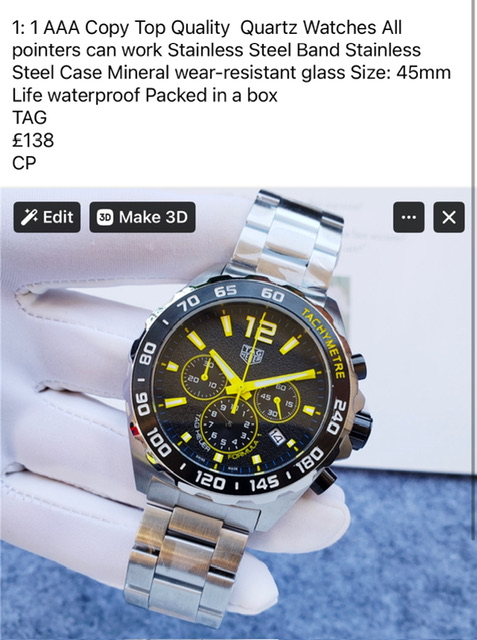Close the photo viewer with the X

pyautogui.click(x=449, y=217)
